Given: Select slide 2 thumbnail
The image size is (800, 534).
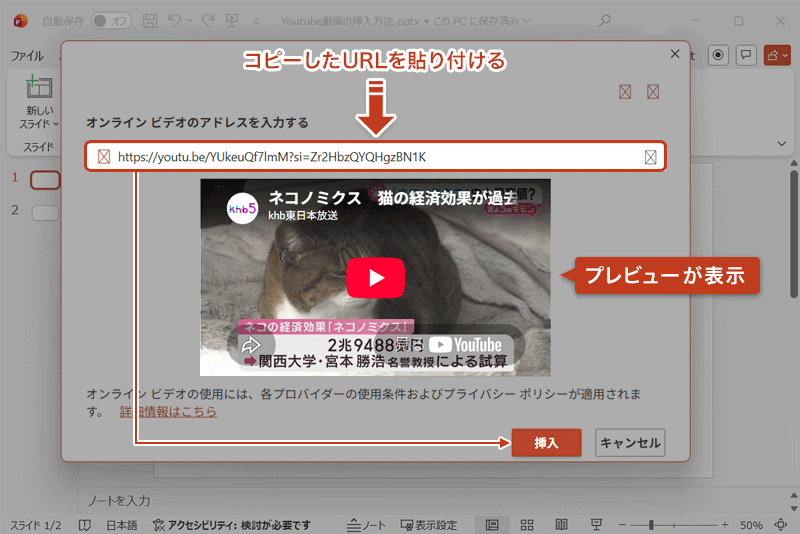Looking at the screenshot, I should pyautogui.click(x=45, y=212).
